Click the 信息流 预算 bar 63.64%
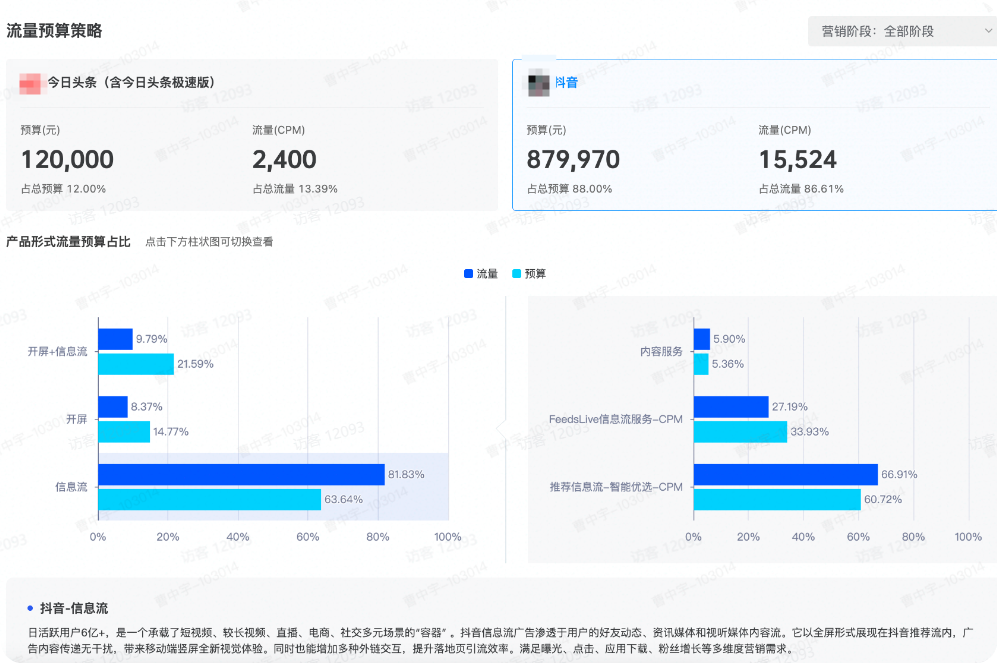 tap(210, 500)
